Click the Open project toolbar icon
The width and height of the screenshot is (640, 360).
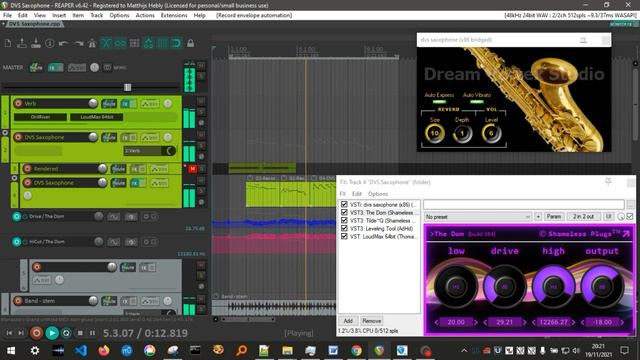tap(22, 43)
